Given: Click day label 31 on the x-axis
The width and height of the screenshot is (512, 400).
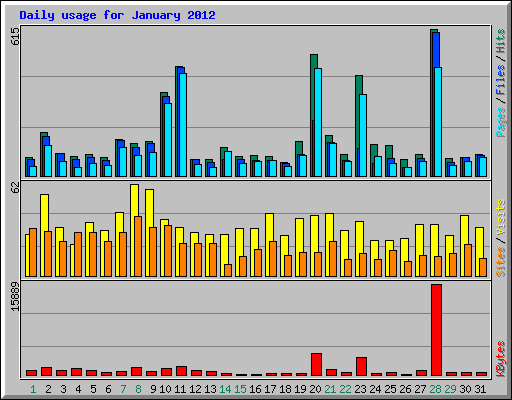Looking at the screenshot, I should (x=480, y=389).
